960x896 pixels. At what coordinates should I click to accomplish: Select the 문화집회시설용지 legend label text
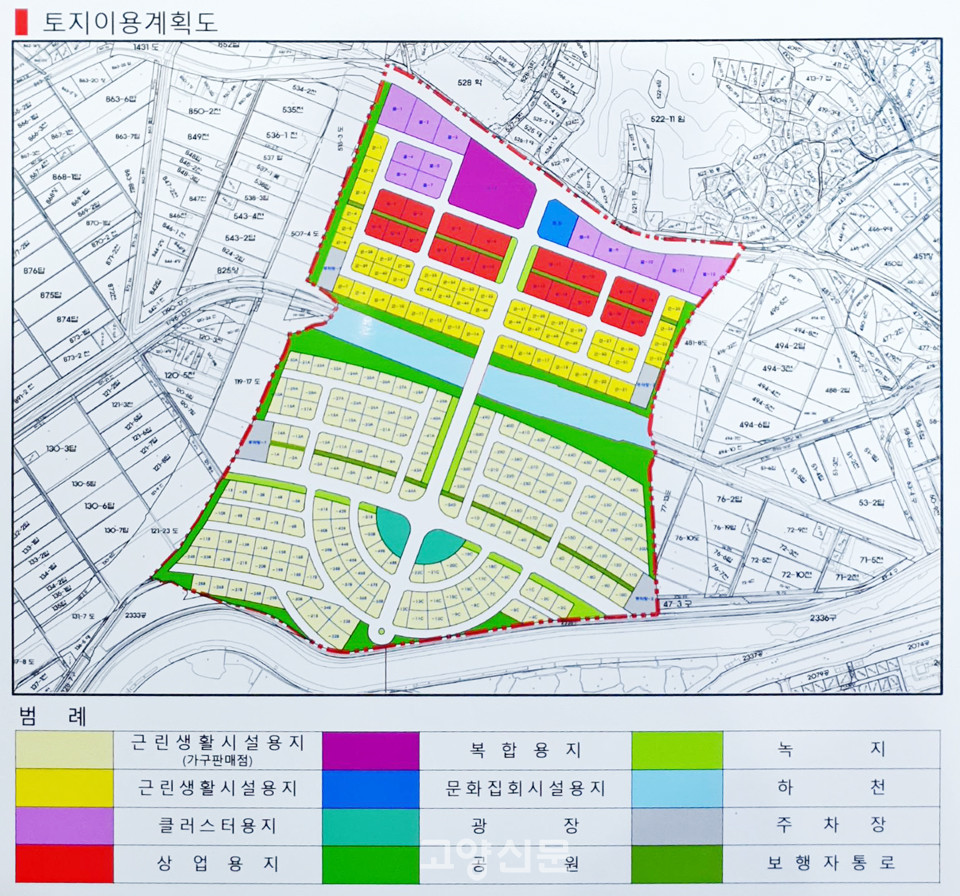tap(525, 788)
